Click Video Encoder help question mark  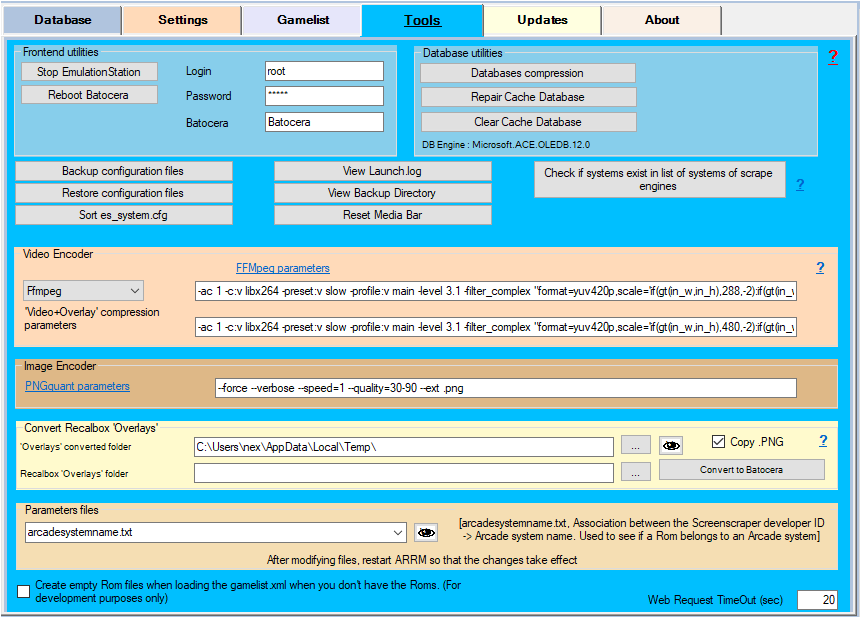coord(820,268)
